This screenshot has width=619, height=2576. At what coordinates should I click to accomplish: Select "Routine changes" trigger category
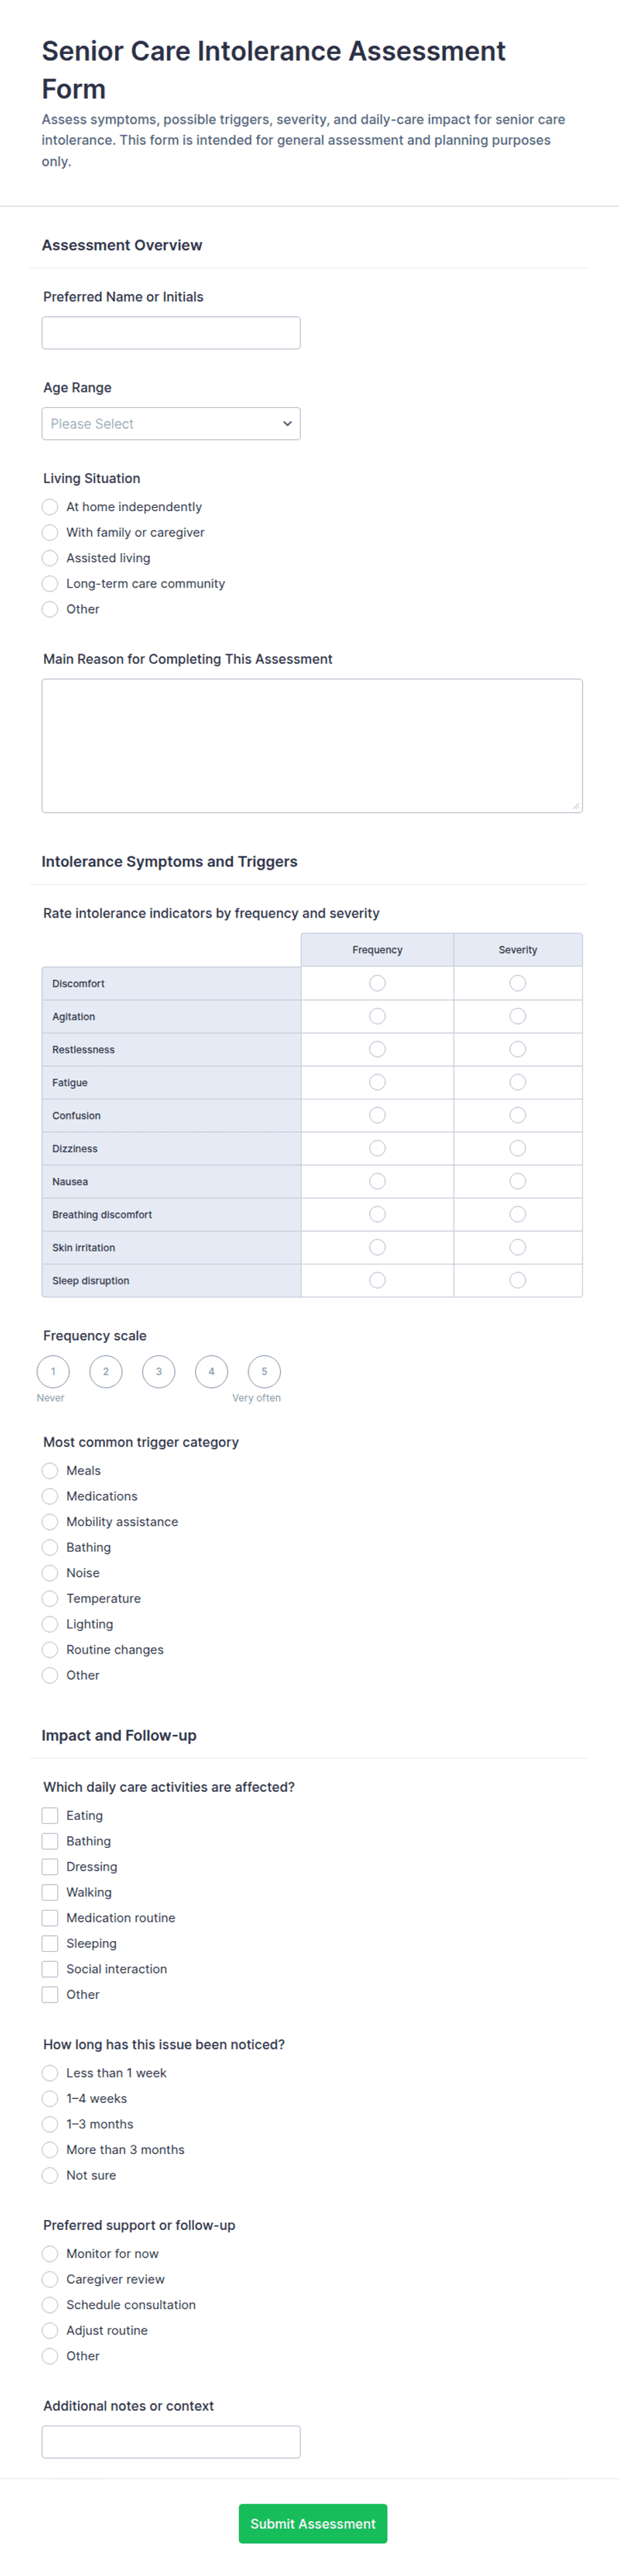pos(50,1650)
